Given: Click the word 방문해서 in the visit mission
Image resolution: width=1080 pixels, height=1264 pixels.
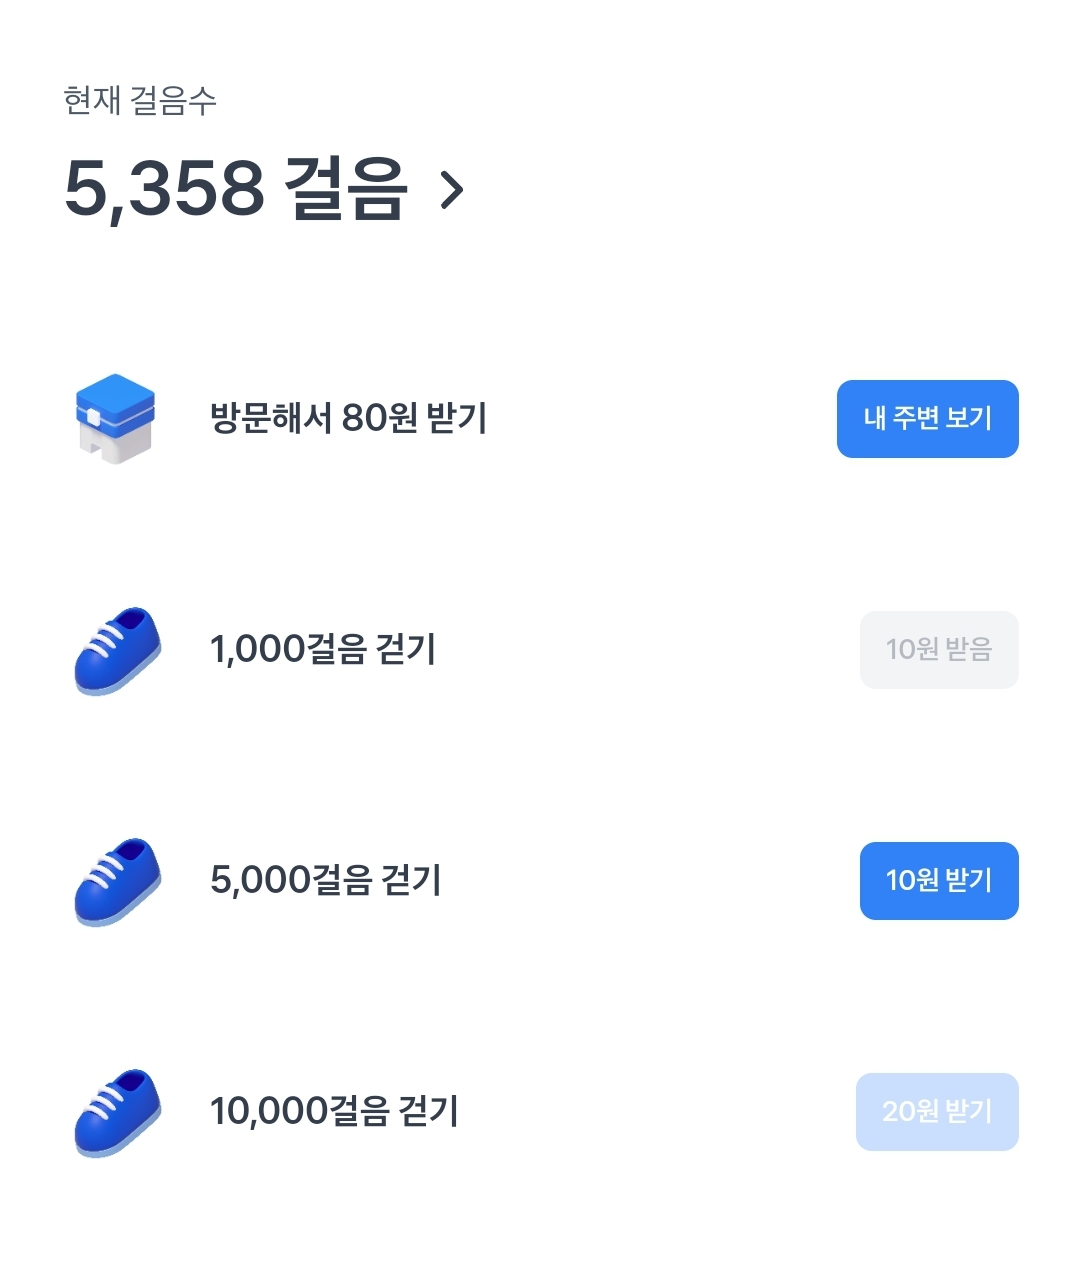Looking at the screenshot, I should point(270,418).
